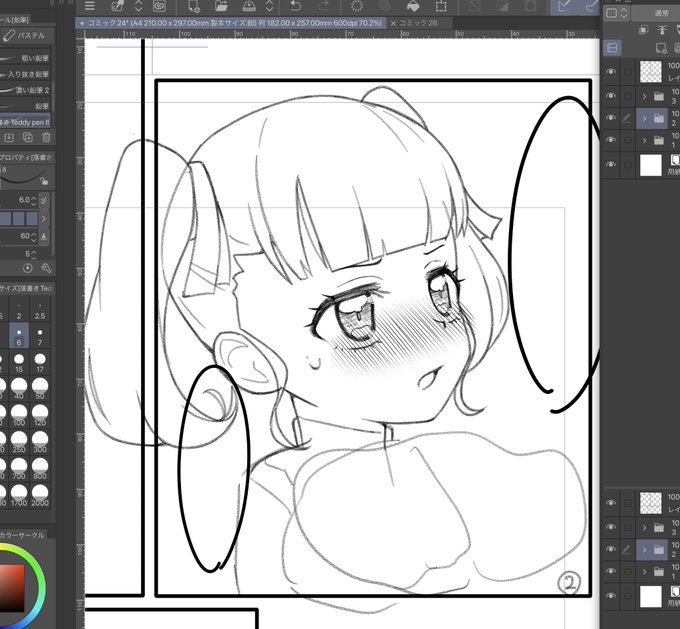Screen dimensions: 680x629
Task: Hide the top raster layer eye
Action: [611, 72]
